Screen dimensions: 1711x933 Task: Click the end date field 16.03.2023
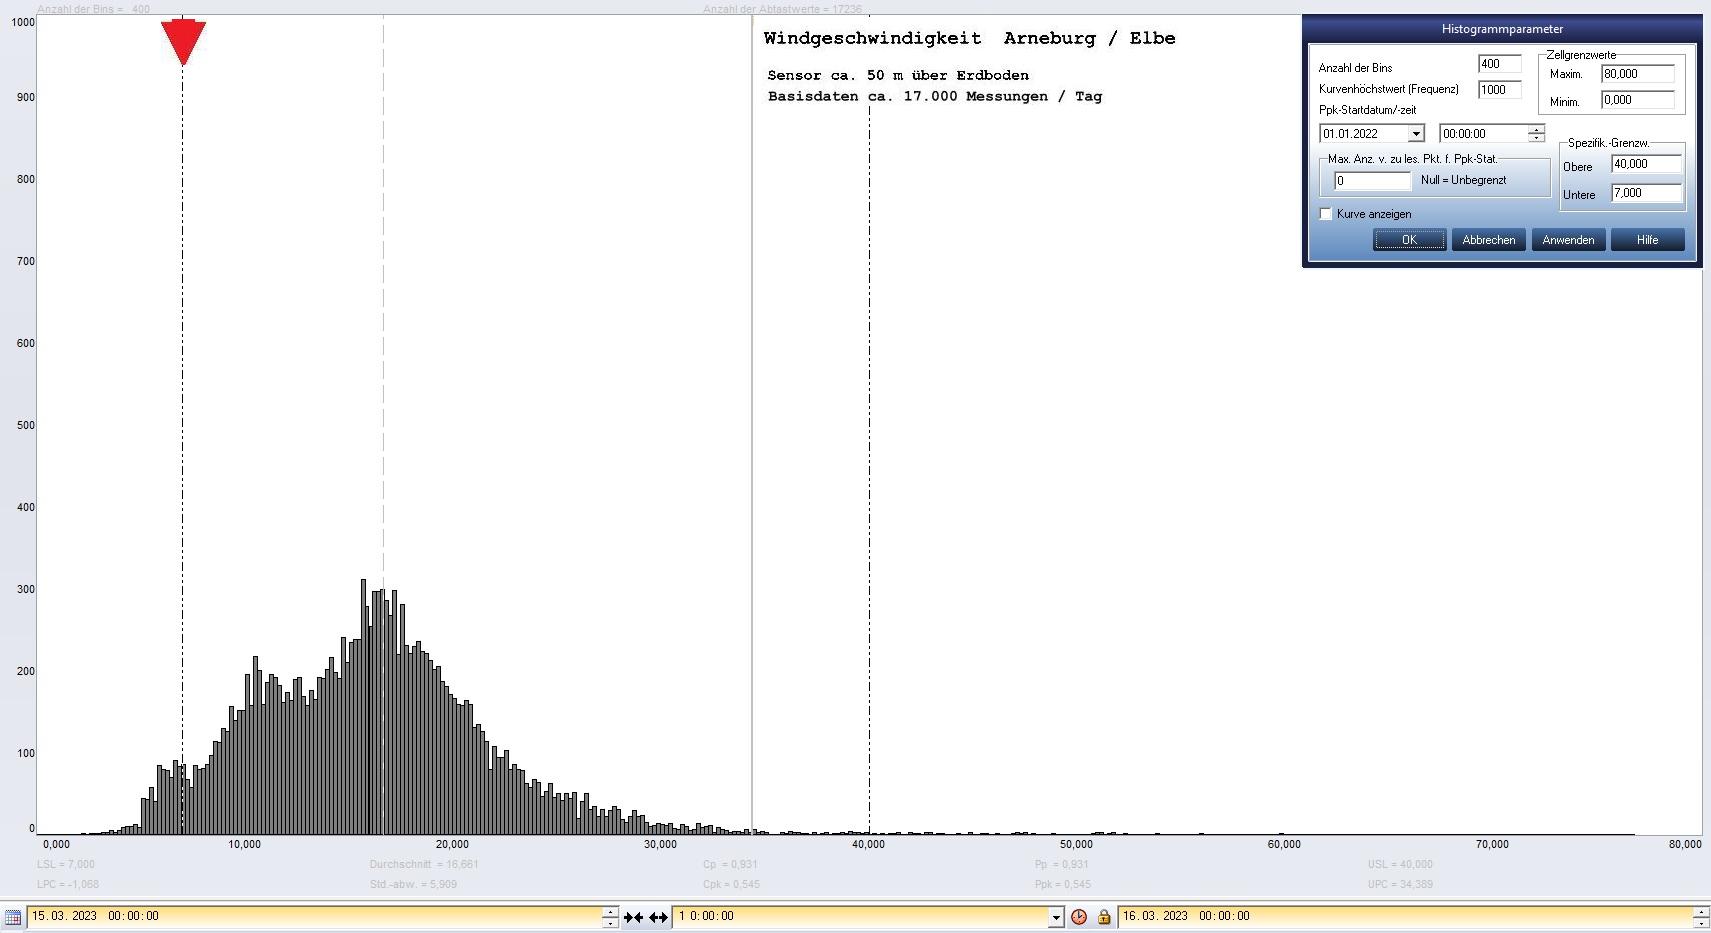click(1405, 917)
